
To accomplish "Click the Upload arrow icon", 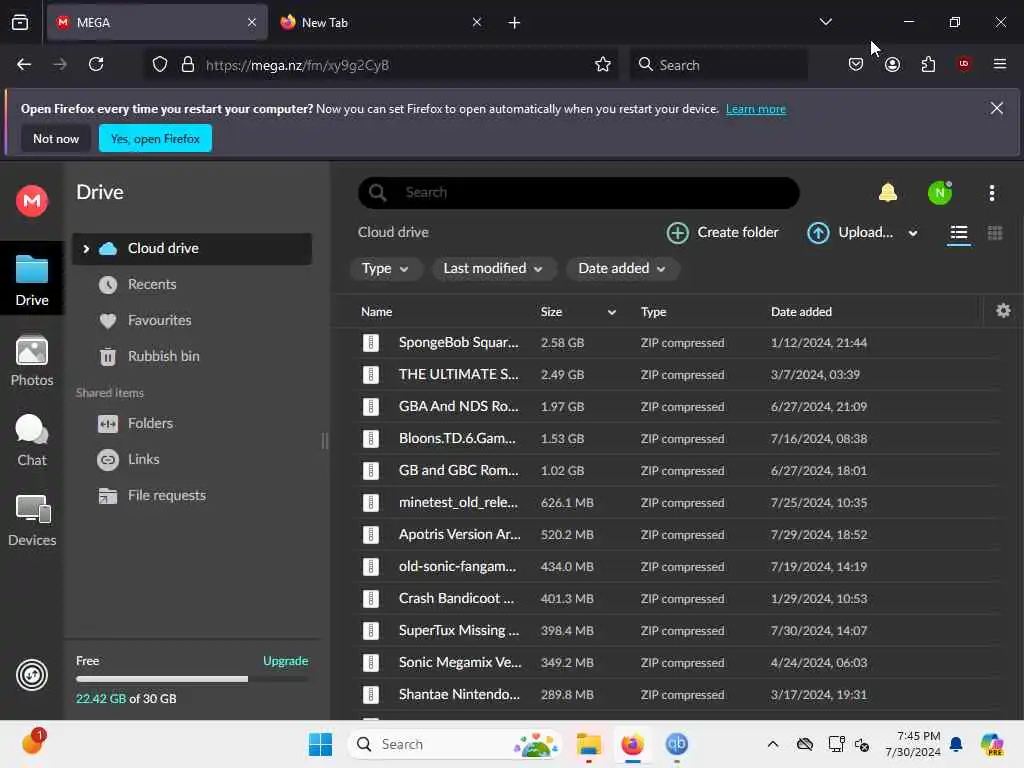I will pos(818,232).
